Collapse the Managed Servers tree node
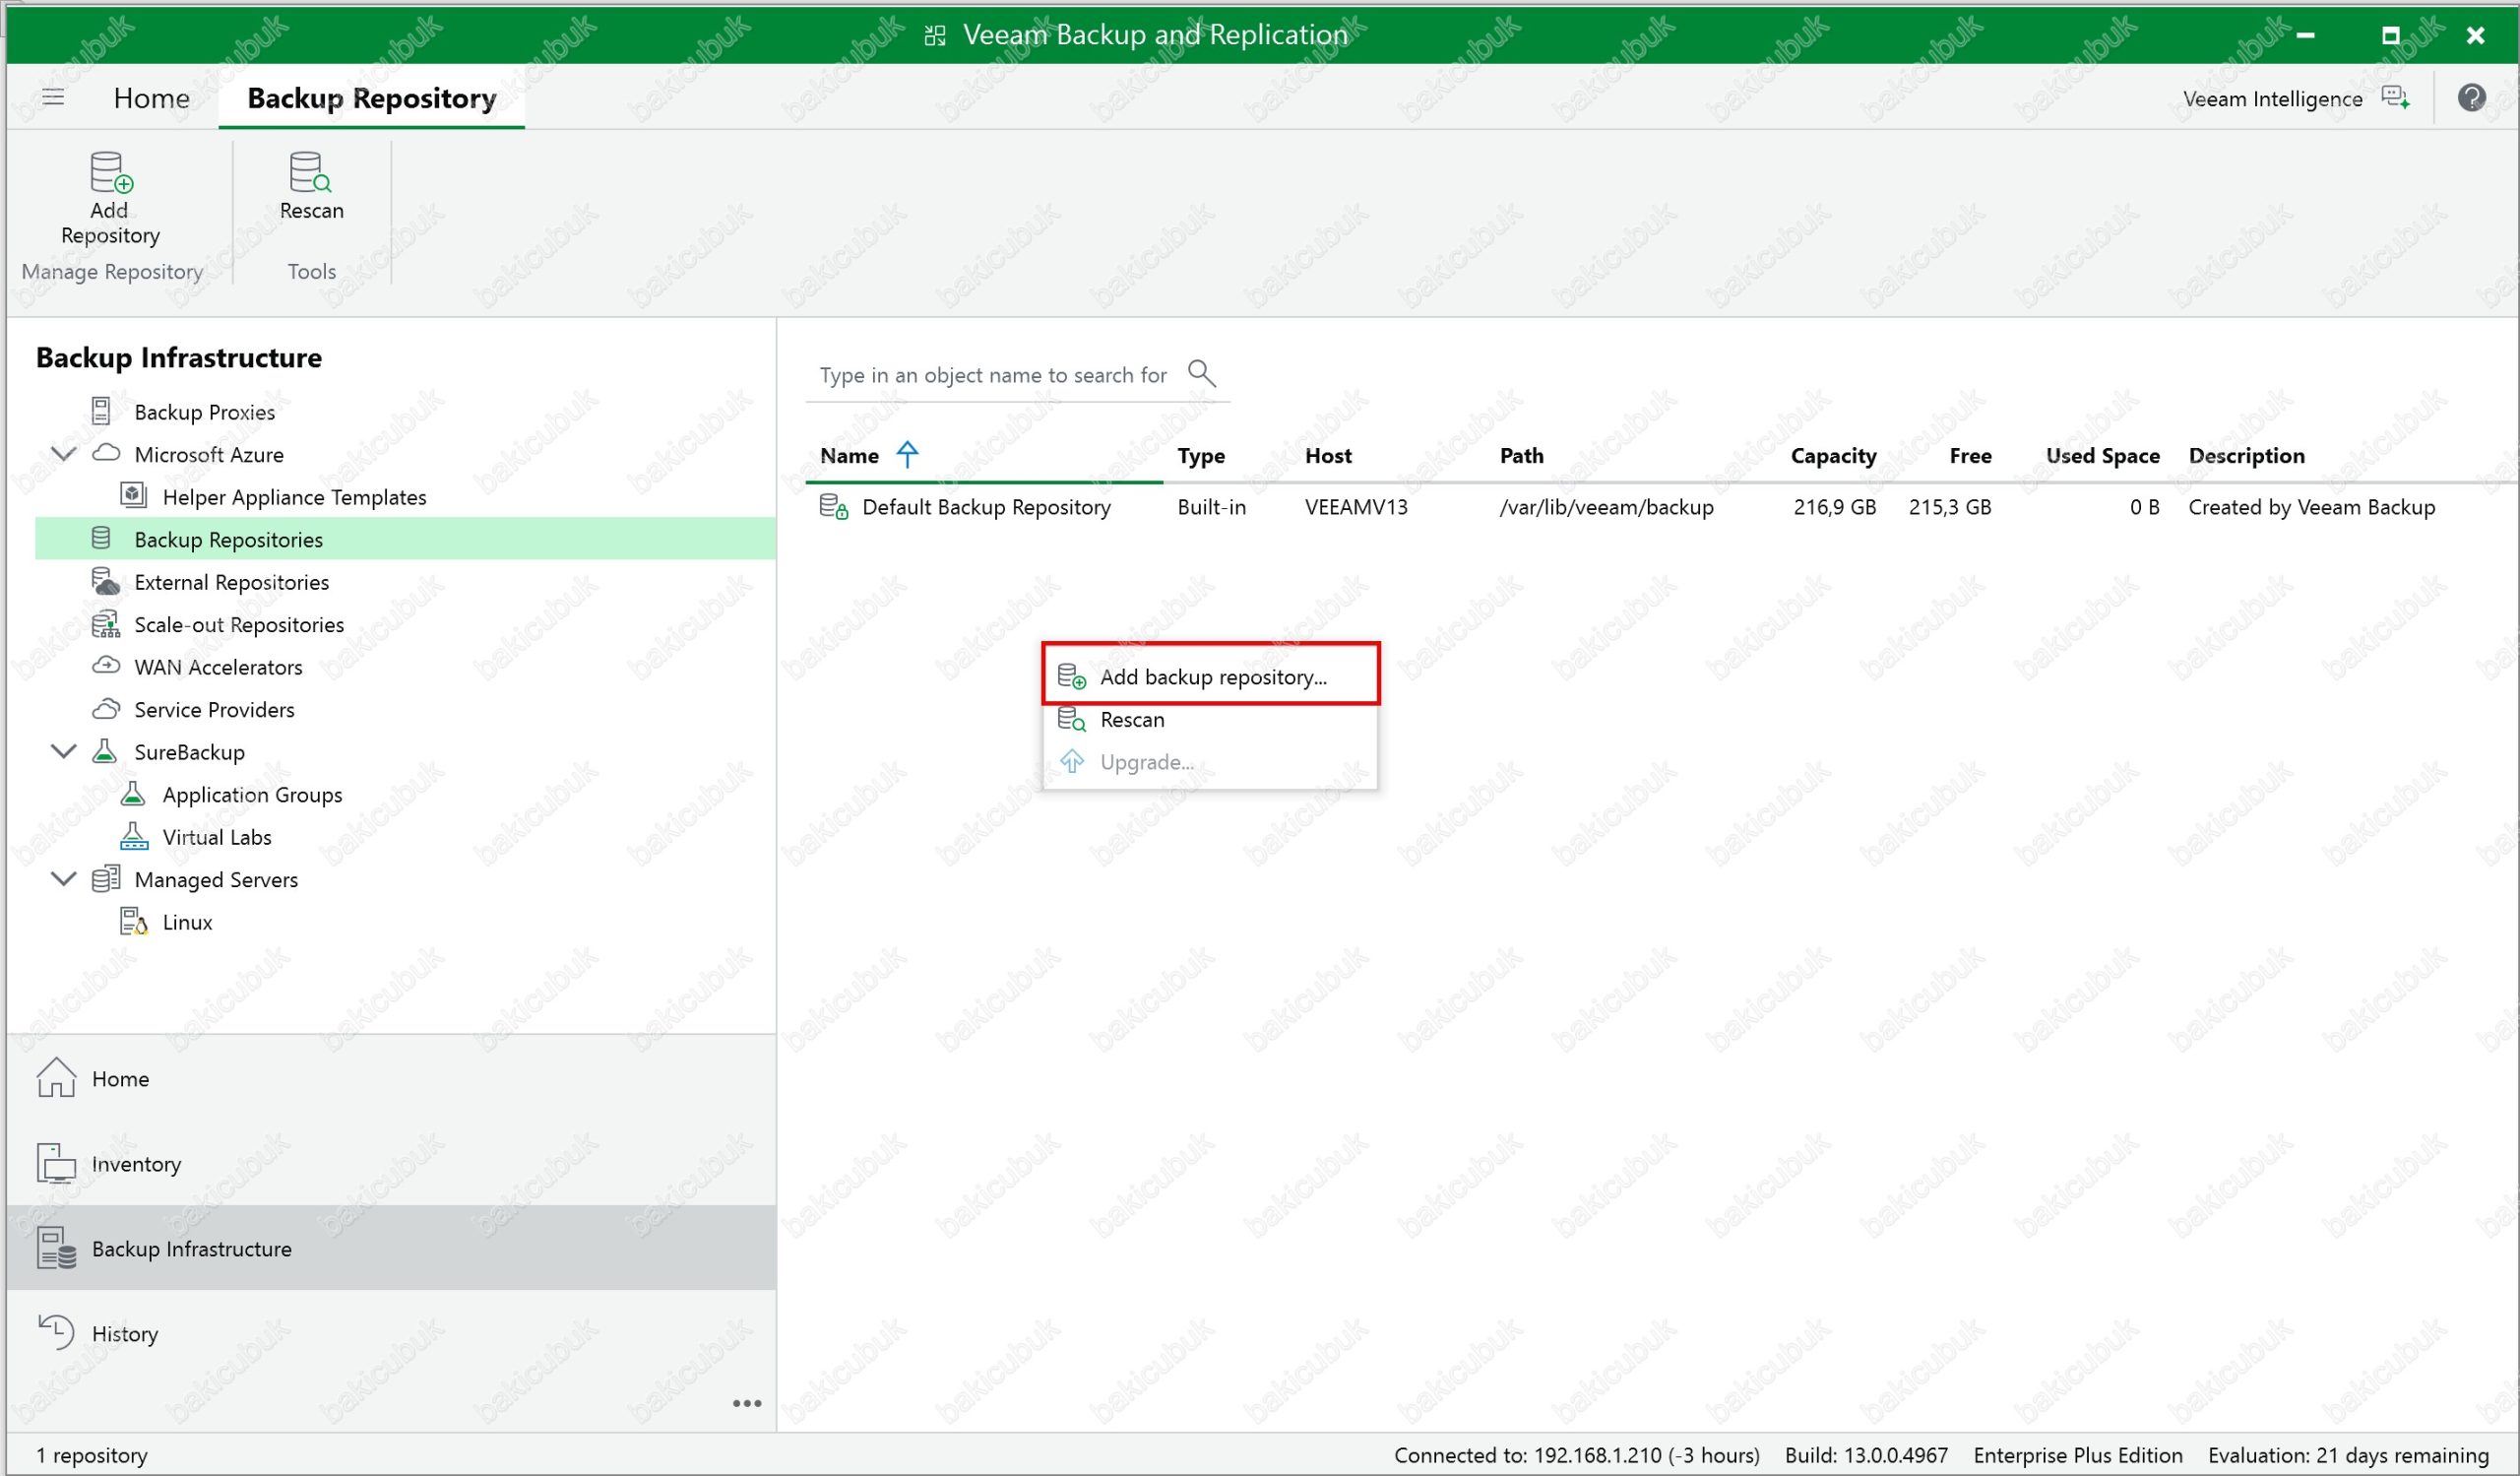This screenshot has height=1476, width=2520. (x=63, y=879)
